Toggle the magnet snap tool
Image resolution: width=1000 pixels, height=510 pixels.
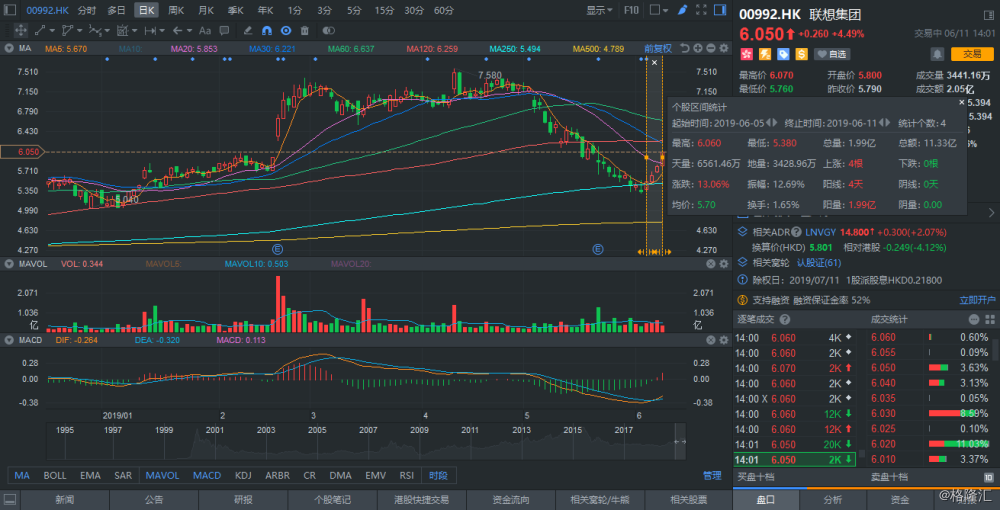coord(267,30)
